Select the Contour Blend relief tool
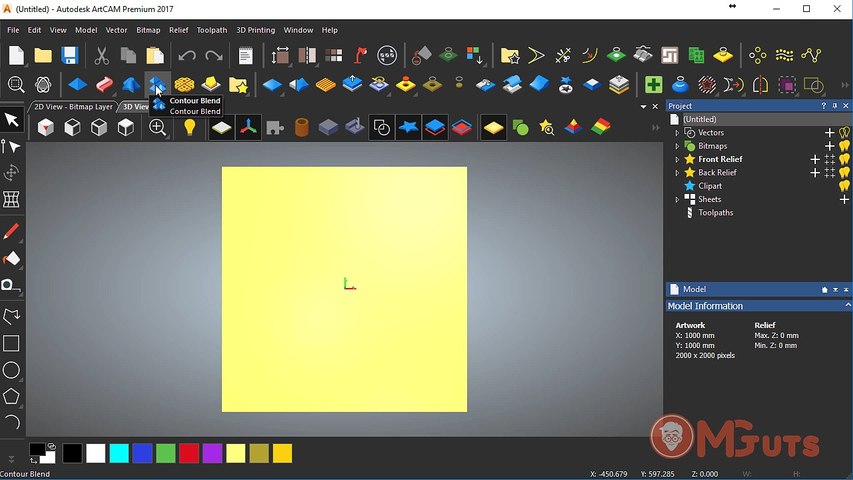 tap(157, 84)
